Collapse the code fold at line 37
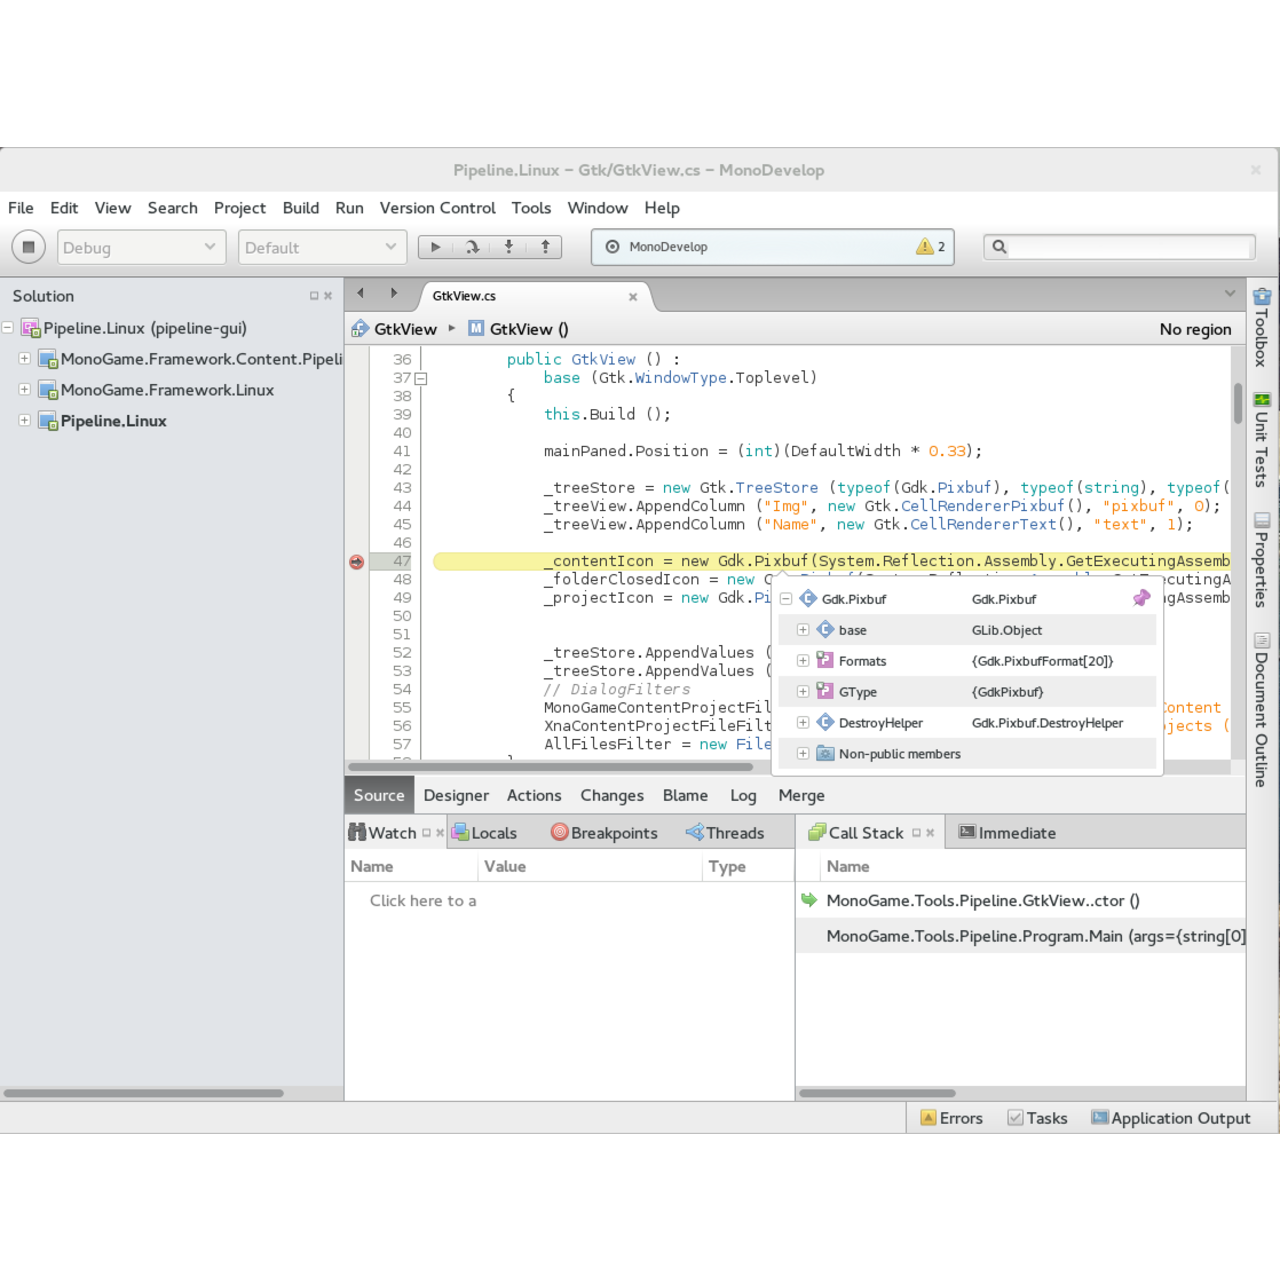The image size is (1280, 1280). click(421, 378)
